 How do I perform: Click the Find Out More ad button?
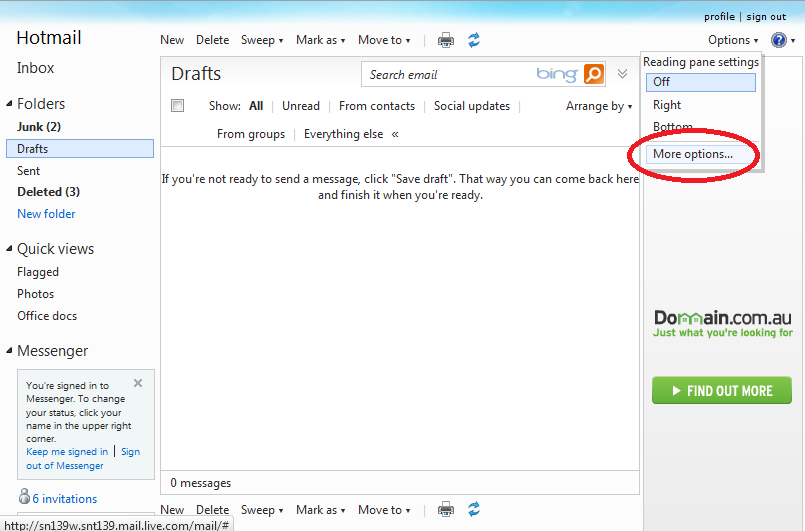(721, 391)
